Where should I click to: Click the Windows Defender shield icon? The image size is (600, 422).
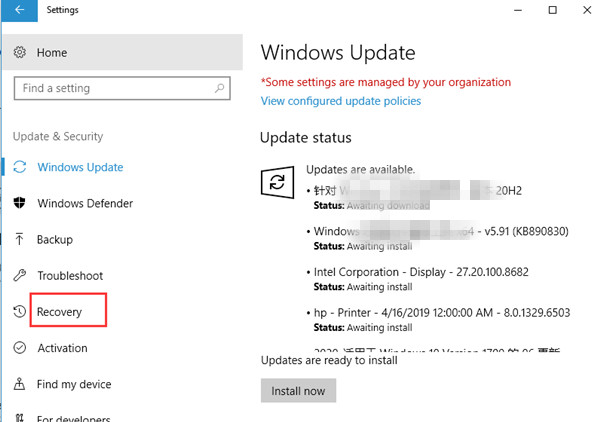[x=20, y=204]
